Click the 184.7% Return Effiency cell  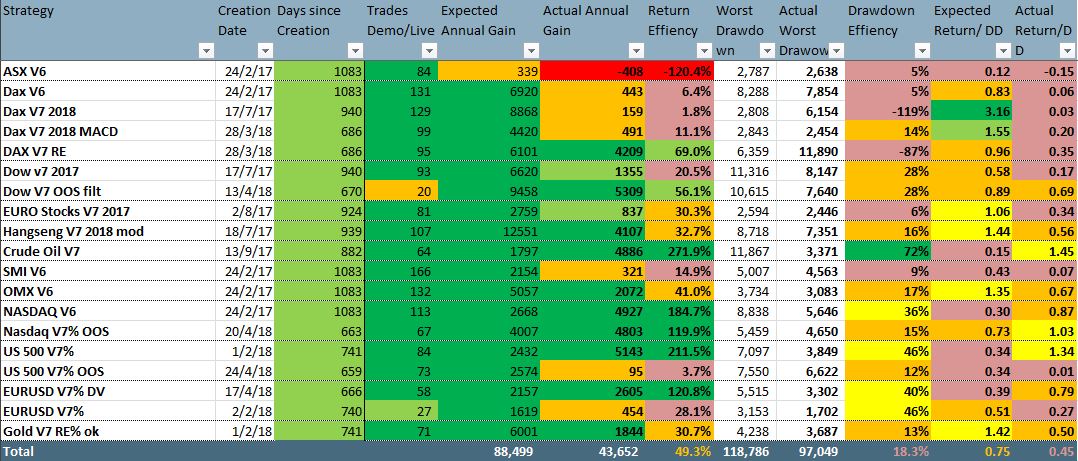pos(679,311)
